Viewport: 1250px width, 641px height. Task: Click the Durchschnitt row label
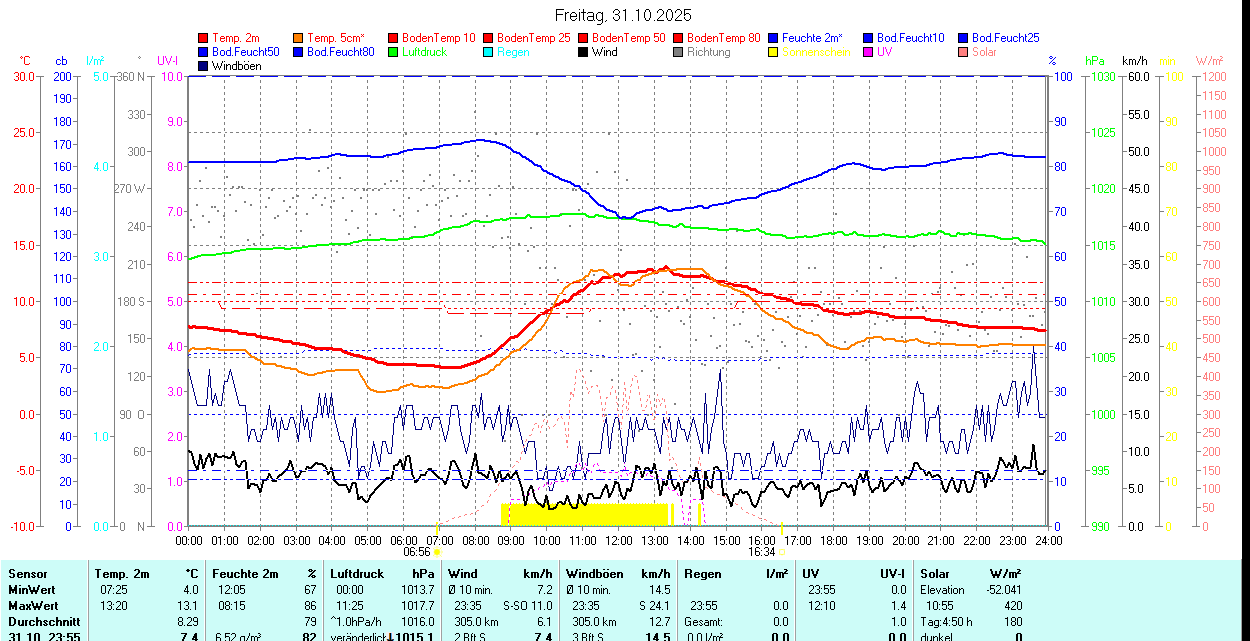[43, 622]
